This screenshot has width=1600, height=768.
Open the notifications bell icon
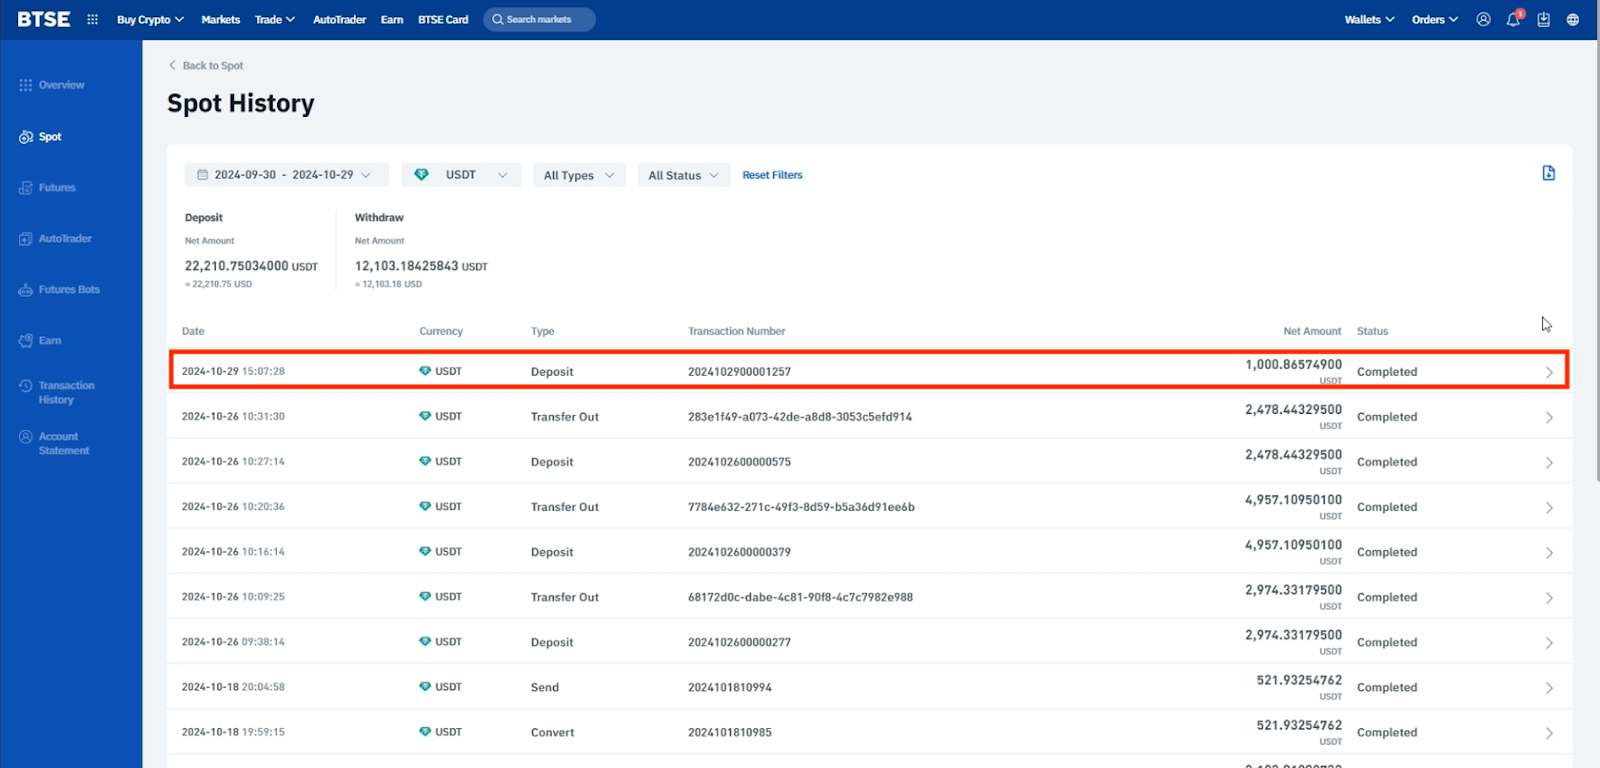tap(1513, 19)
